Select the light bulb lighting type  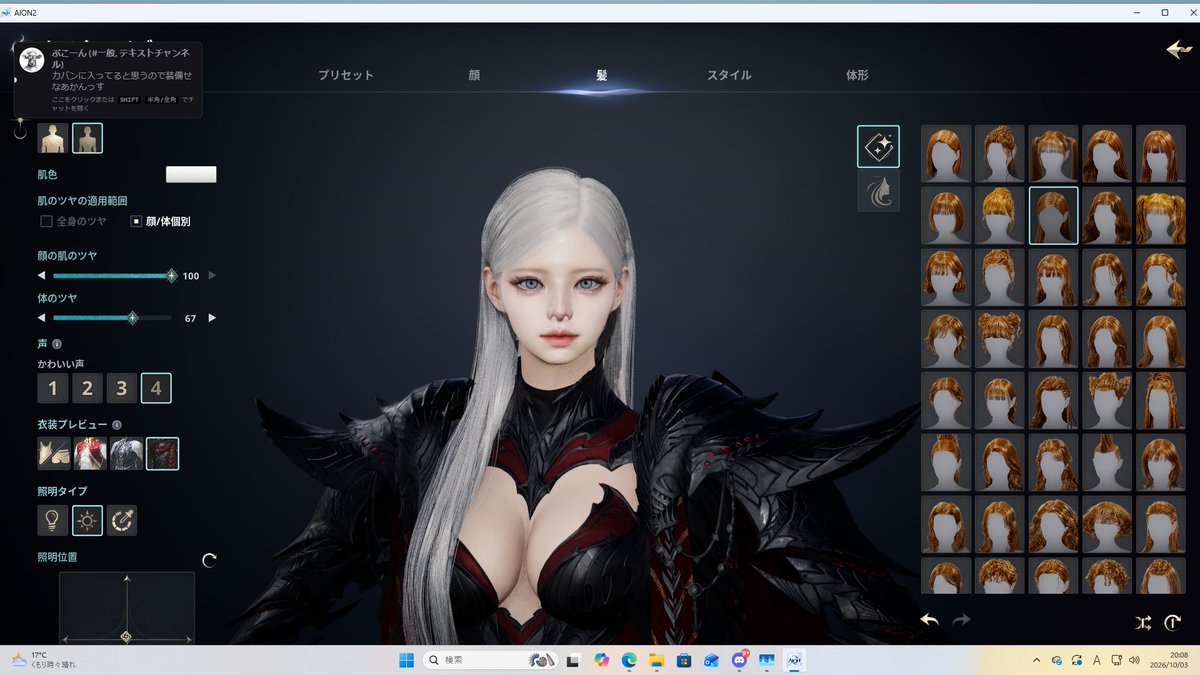click(52, 520)
